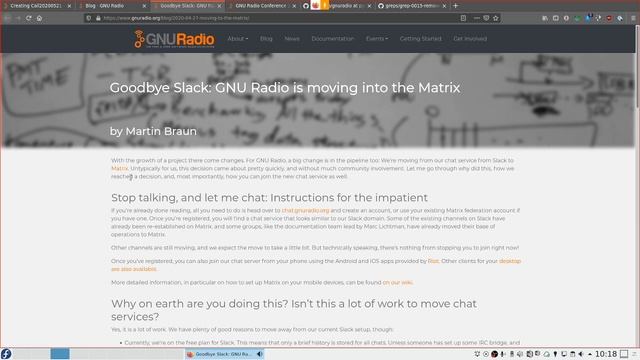Screen dimensions: 640x360
Task: Open the Documentation nav item
Action: tap(333, 39)
